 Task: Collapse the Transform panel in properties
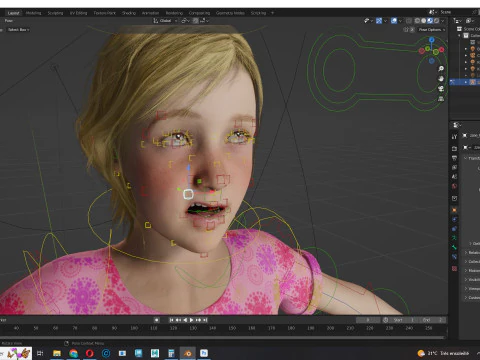coord(472,158)
